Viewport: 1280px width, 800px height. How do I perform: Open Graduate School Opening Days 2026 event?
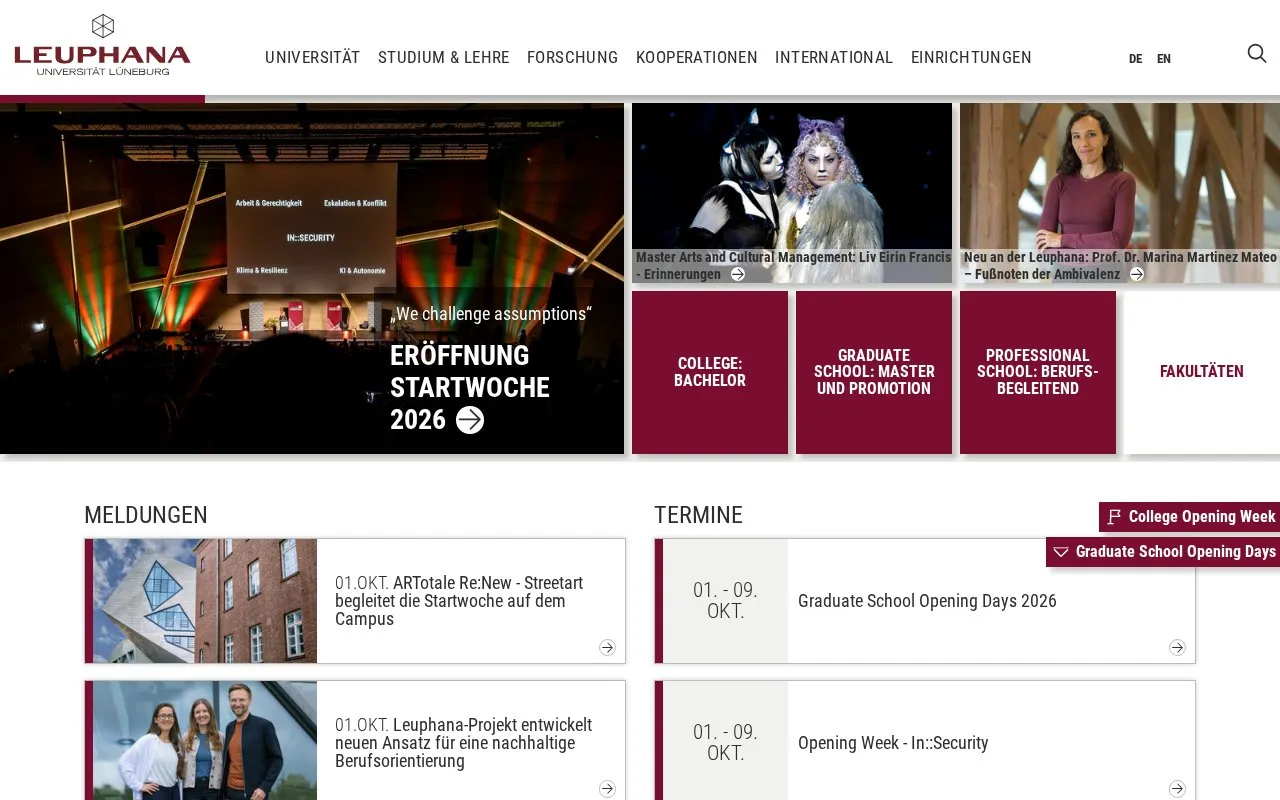tap(927, 601)
